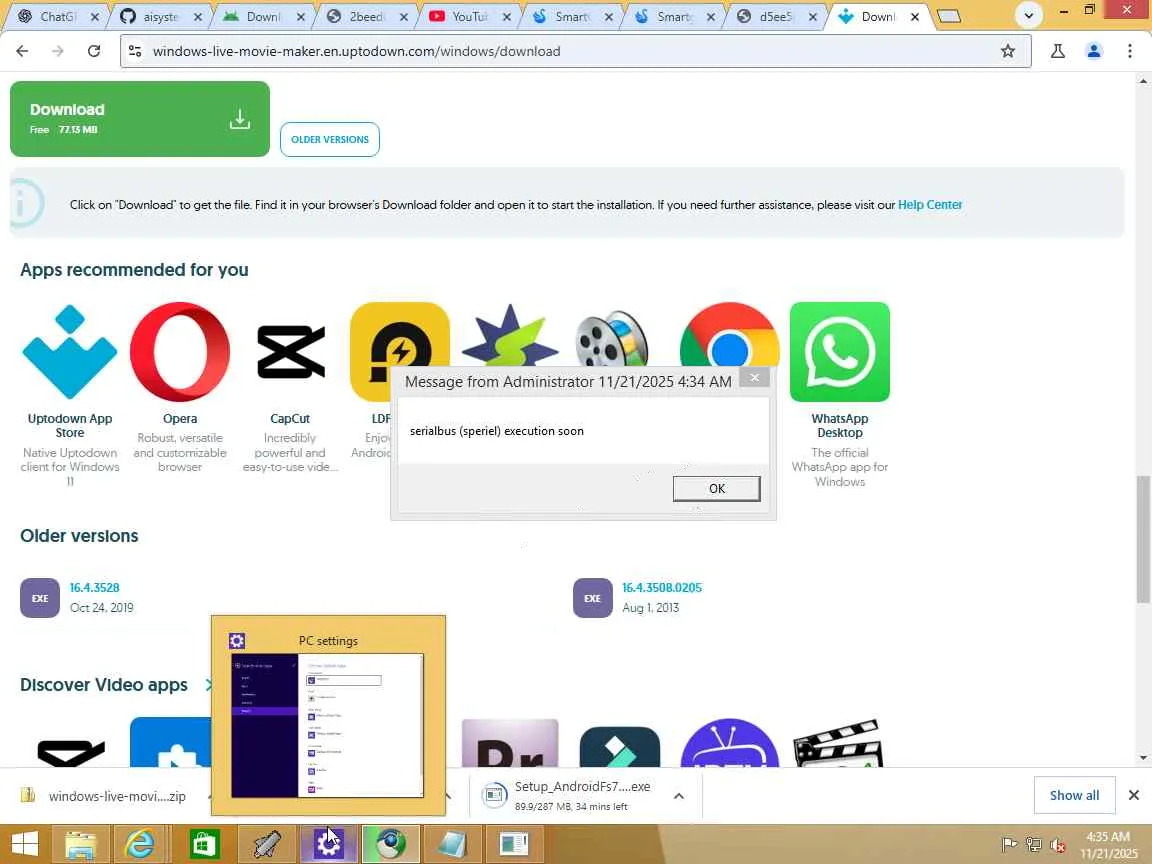
Task: Expand options for Setup_AndroidFs7 download
Action: (679, 796)
